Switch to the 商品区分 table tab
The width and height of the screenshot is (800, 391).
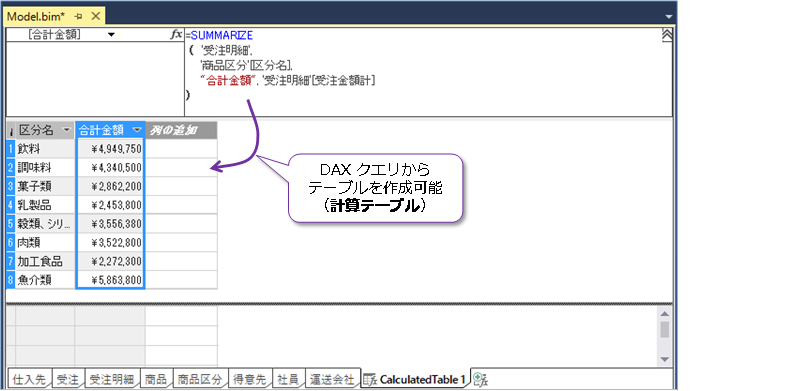pyautogui.click(x=200, y=379)
